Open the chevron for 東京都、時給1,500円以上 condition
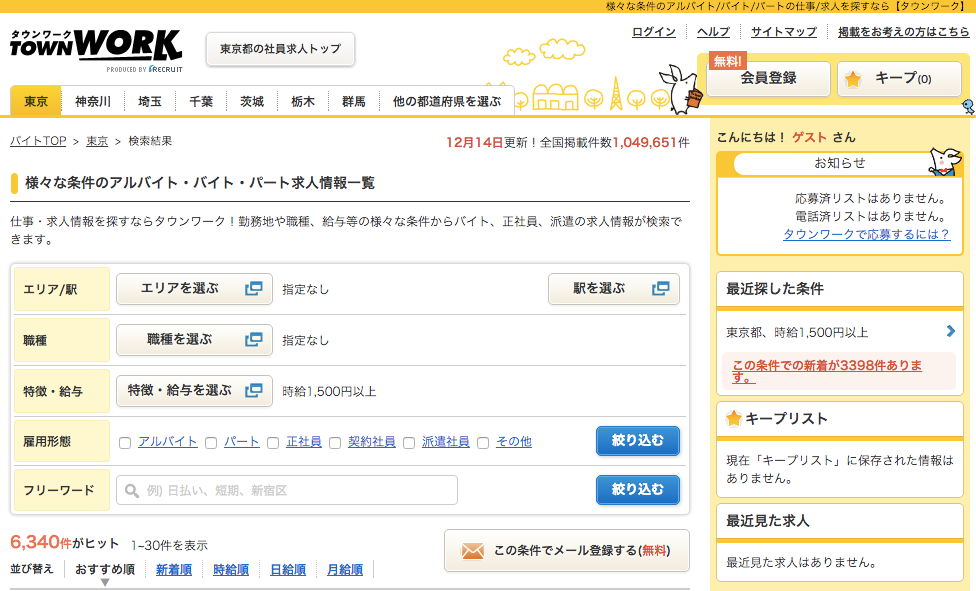 click(x=950, y=331)
